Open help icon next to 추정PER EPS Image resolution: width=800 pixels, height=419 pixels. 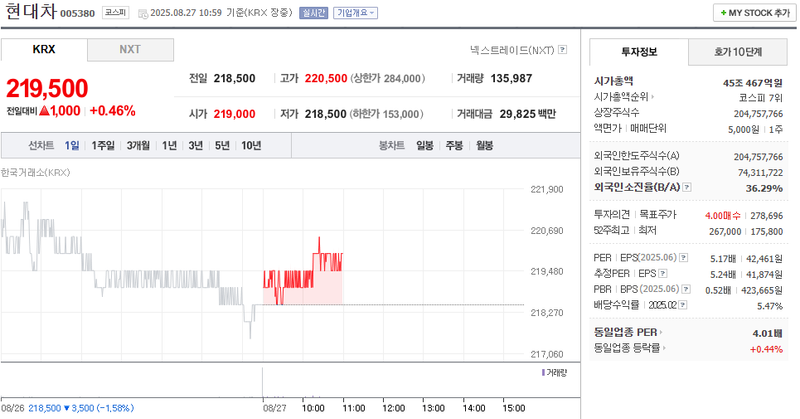click(x=662, y=274)
